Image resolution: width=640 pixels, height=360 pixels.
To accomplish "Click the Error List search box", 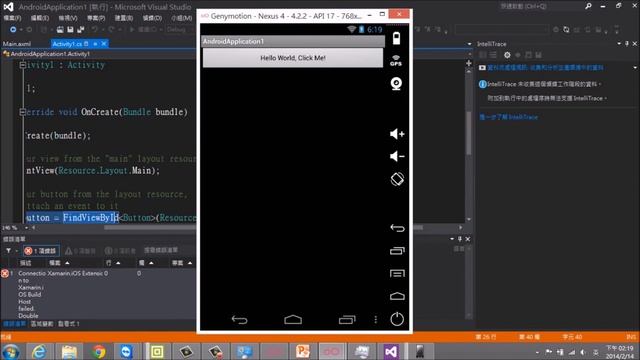I will [168, 250].
